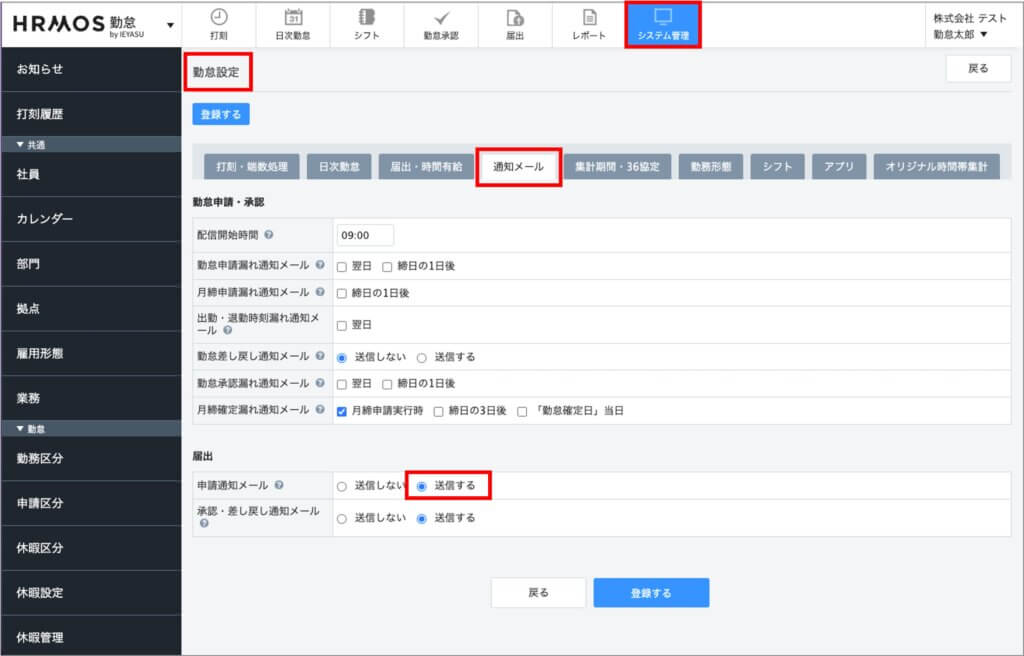Select 送信しない for 申請通知メール
This screenshot has width=1024, height=656.
coord(342,486)
